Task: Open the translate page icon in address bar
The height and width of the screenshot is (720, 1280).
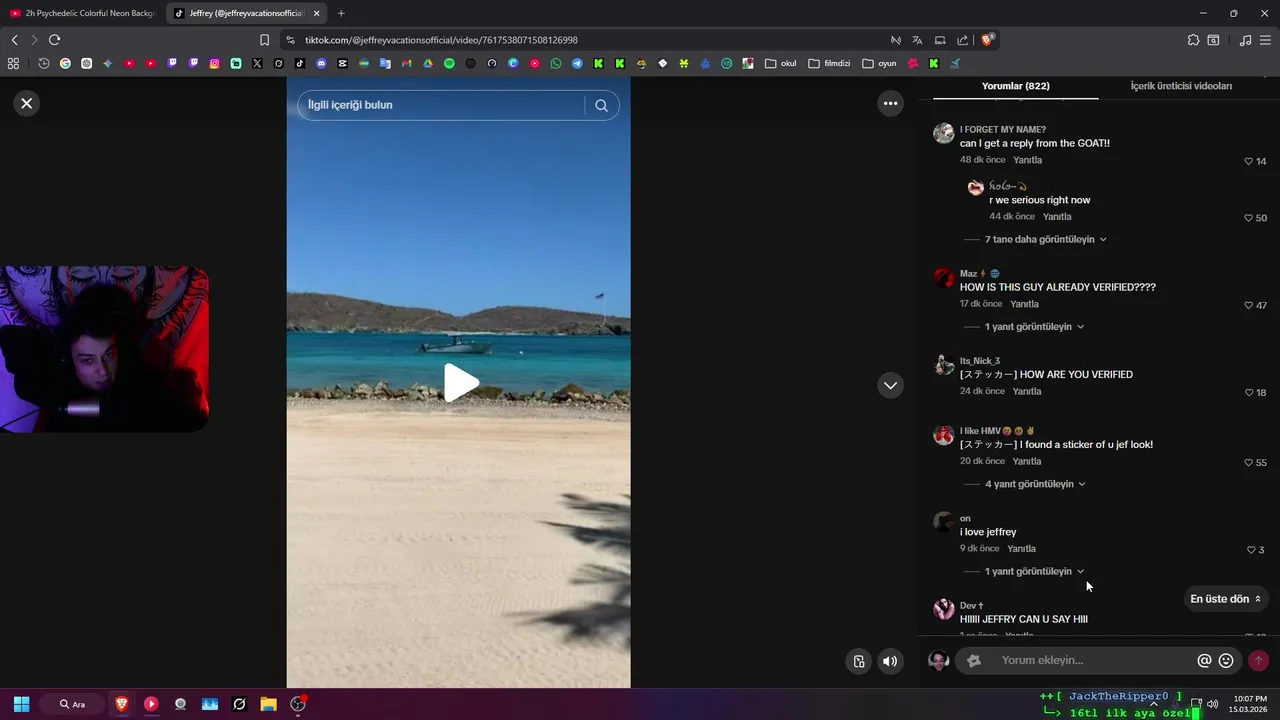Action: click(x=917, y=40)
